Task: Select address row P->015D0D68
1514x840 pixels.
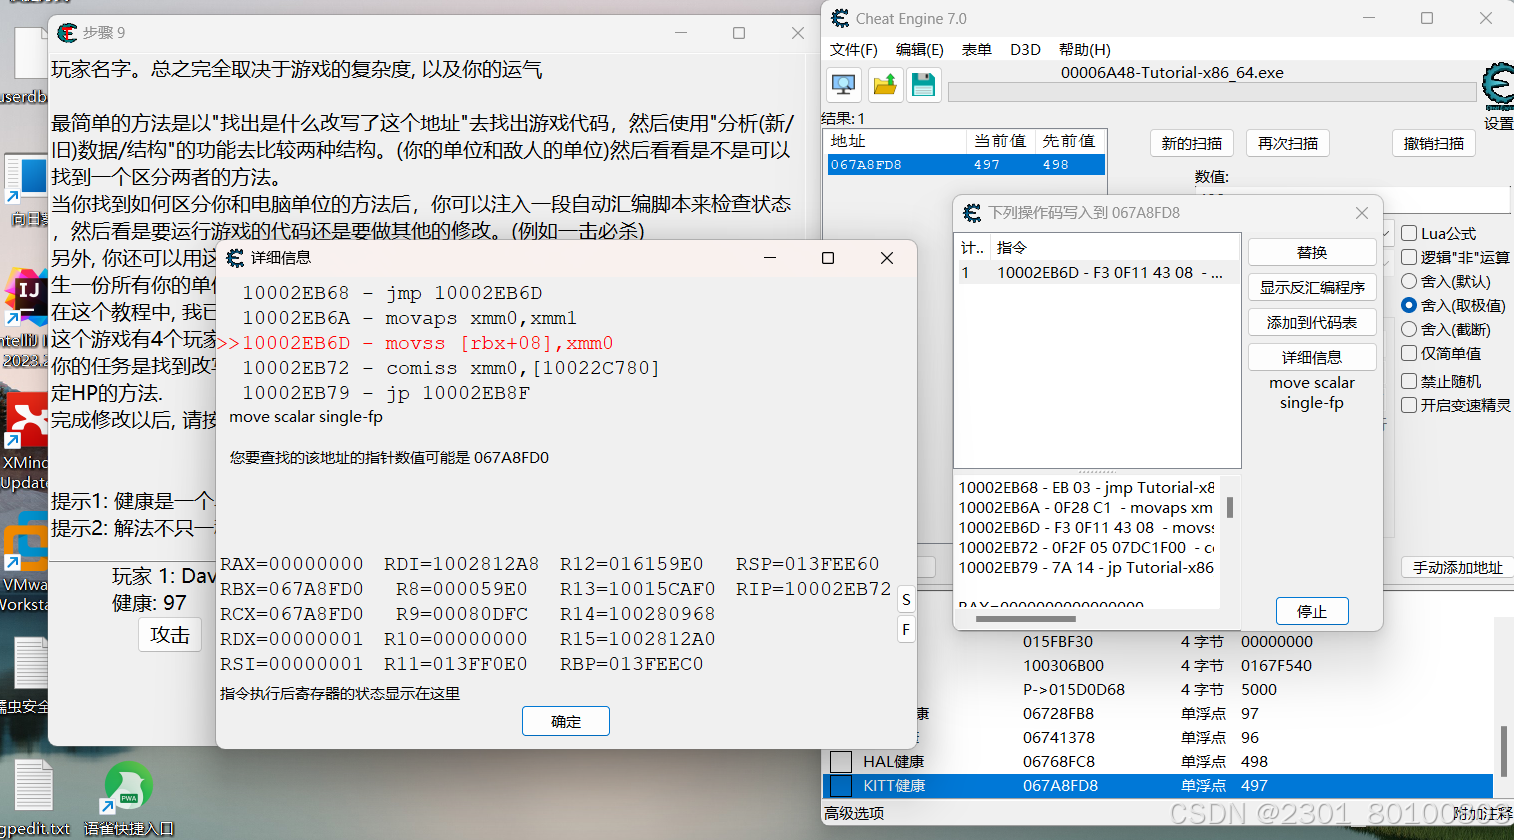Action: (x=1158, y=690)
